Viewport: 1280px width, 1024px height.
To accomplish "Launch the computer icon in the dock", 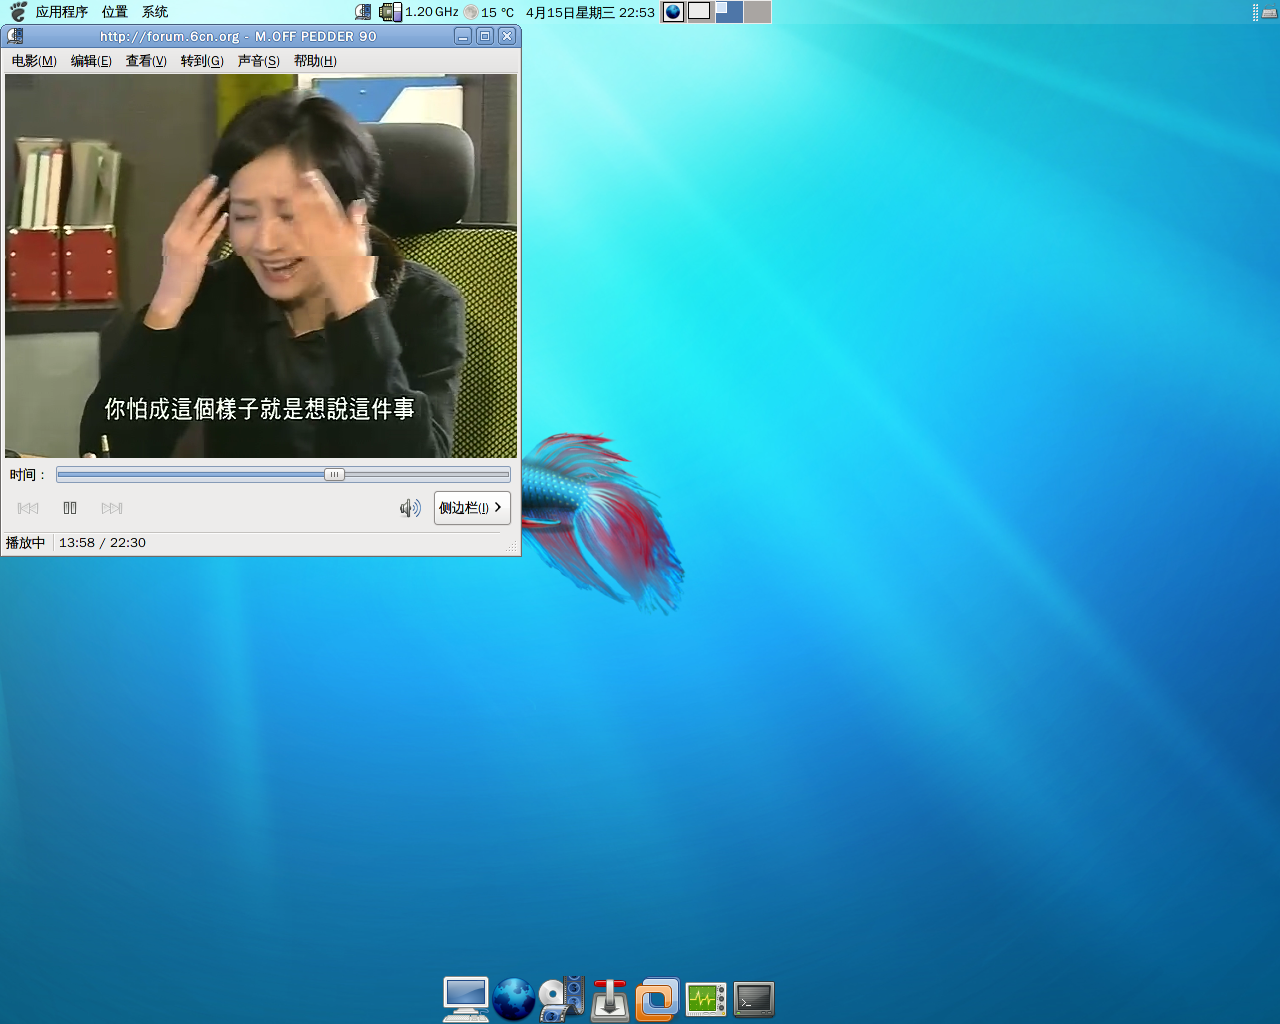I will tap(466, 999).
